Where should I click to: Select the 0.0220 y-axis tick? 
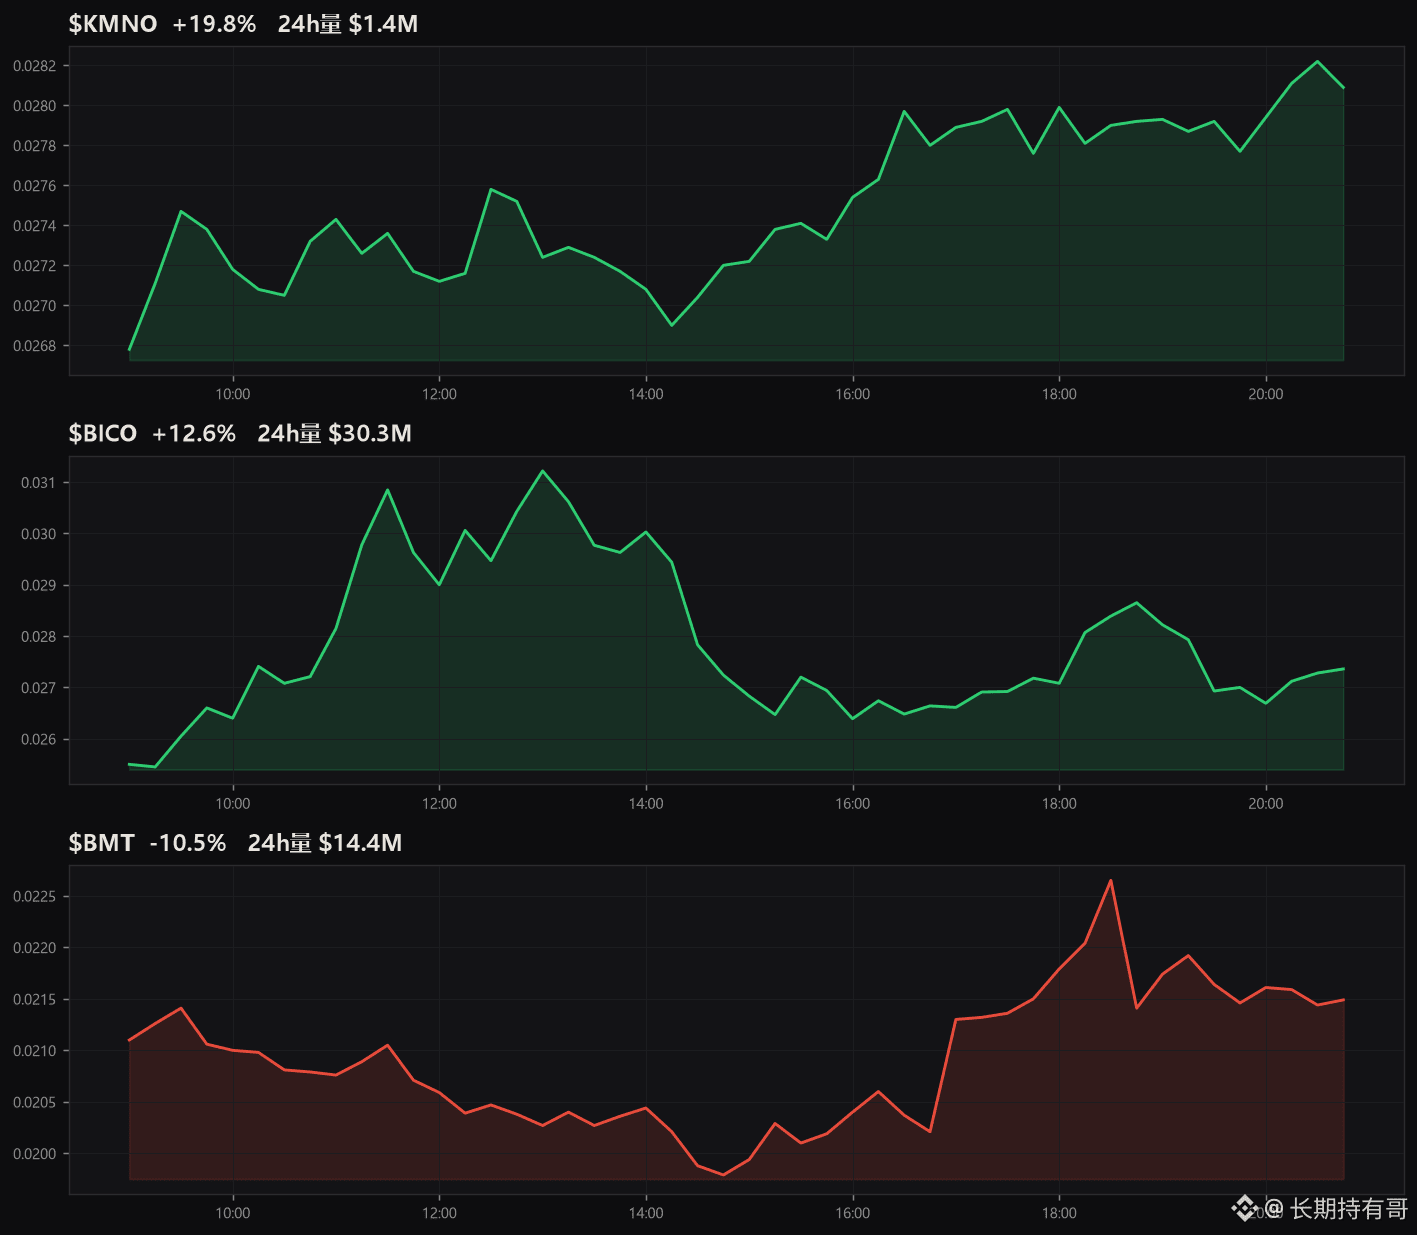coord(35,948)
